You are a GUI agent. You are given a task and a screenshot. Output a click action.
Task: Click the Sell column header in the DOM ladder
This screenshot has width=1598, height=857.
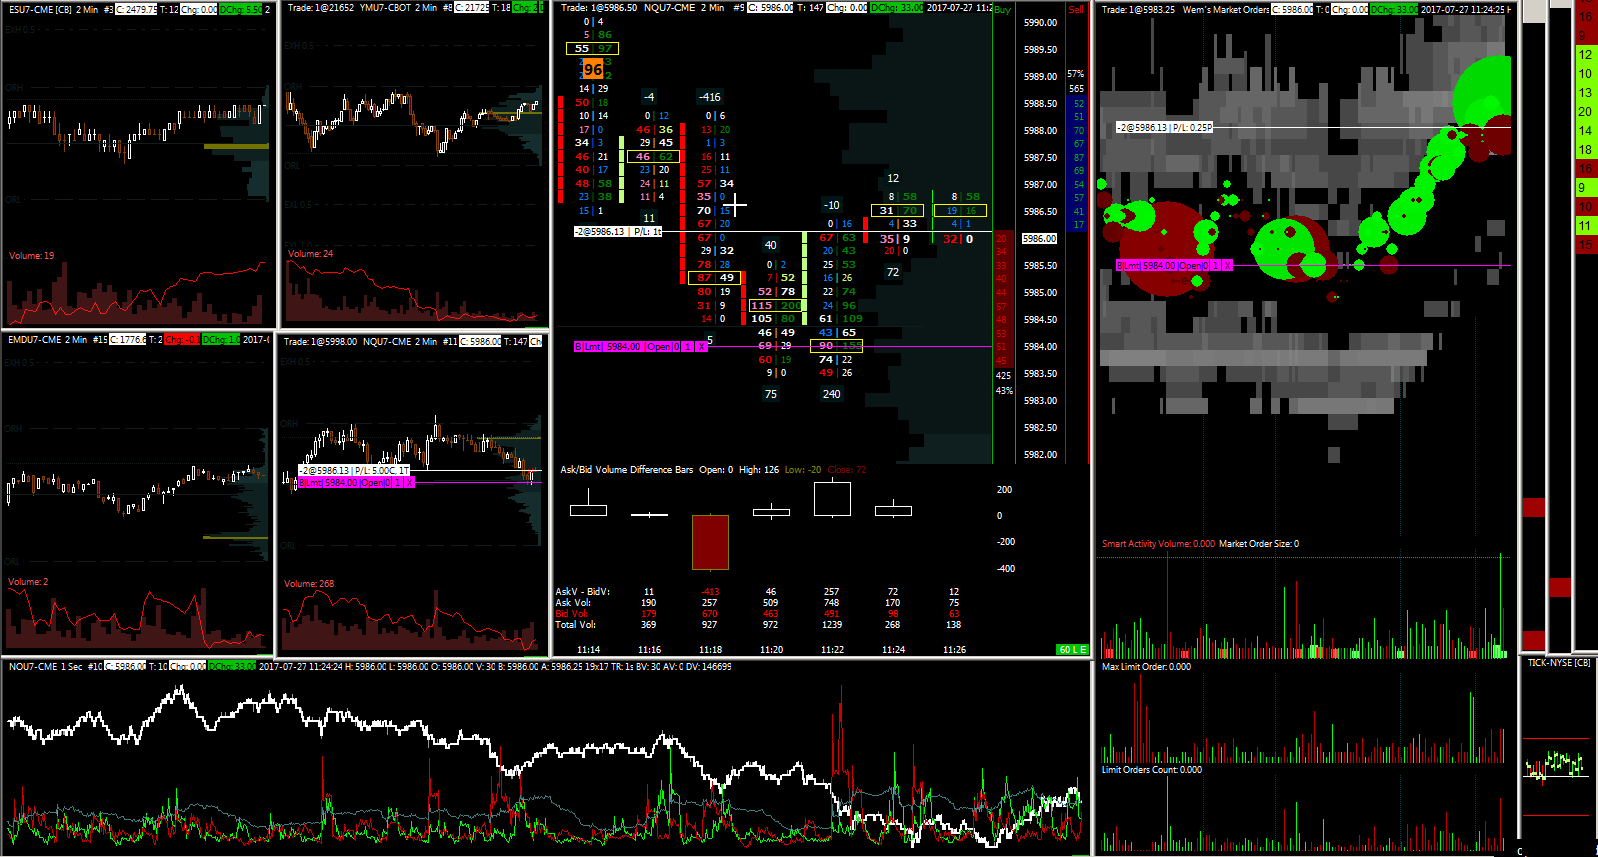point(1076,10)
